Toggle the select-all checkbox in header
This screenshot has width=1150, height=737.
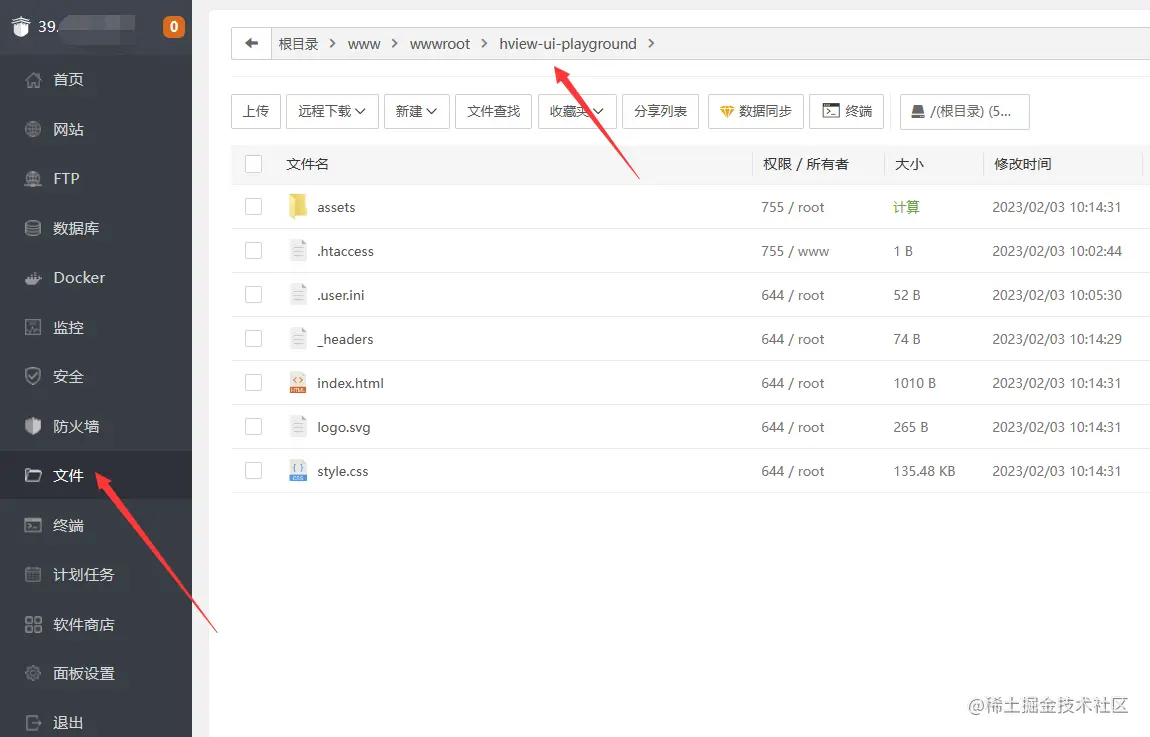coord(254,164)
